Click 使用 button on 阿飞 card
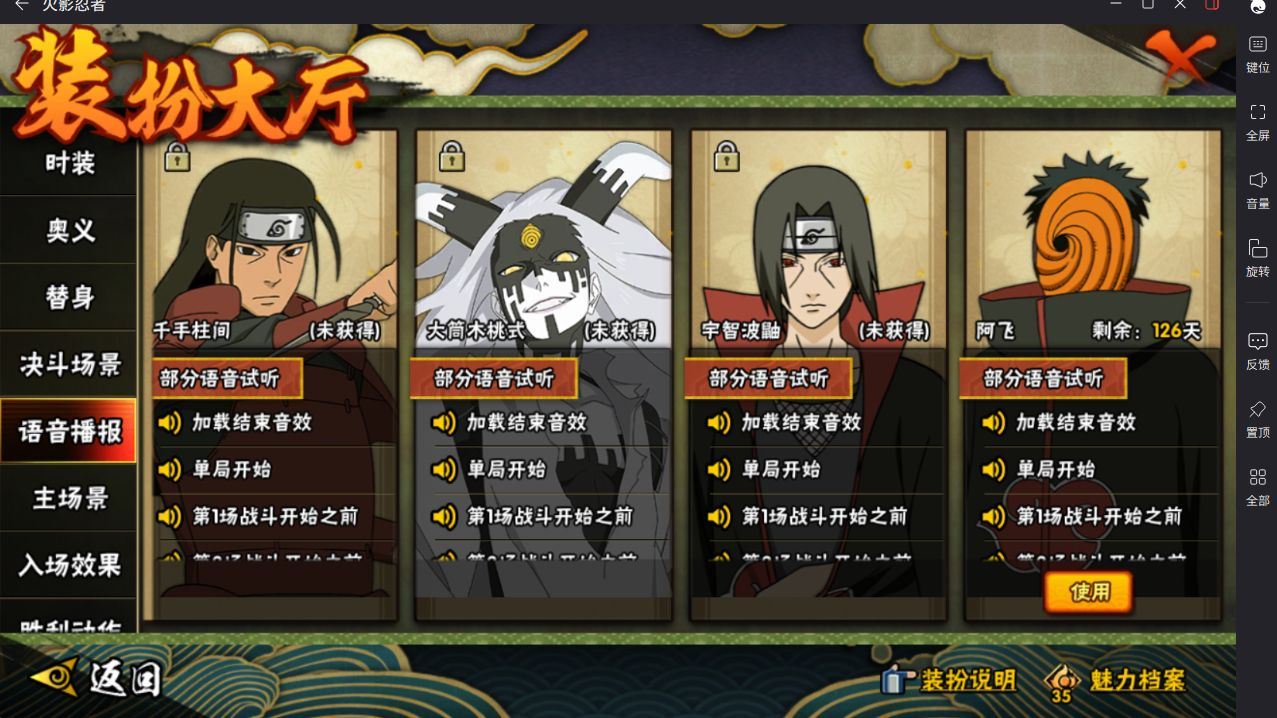Screen dimensions: 1277x718 pyautogui.click(x=1089, y=592)
